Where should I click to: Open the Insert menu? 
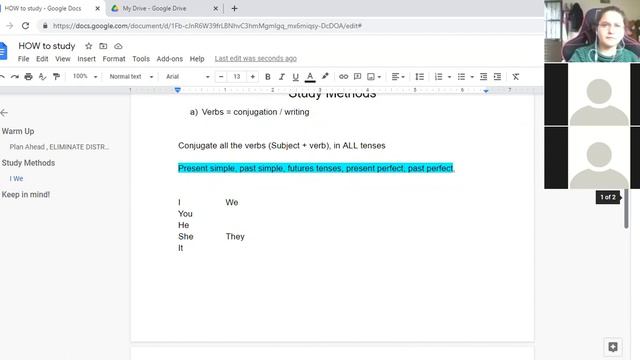(87, 59)
